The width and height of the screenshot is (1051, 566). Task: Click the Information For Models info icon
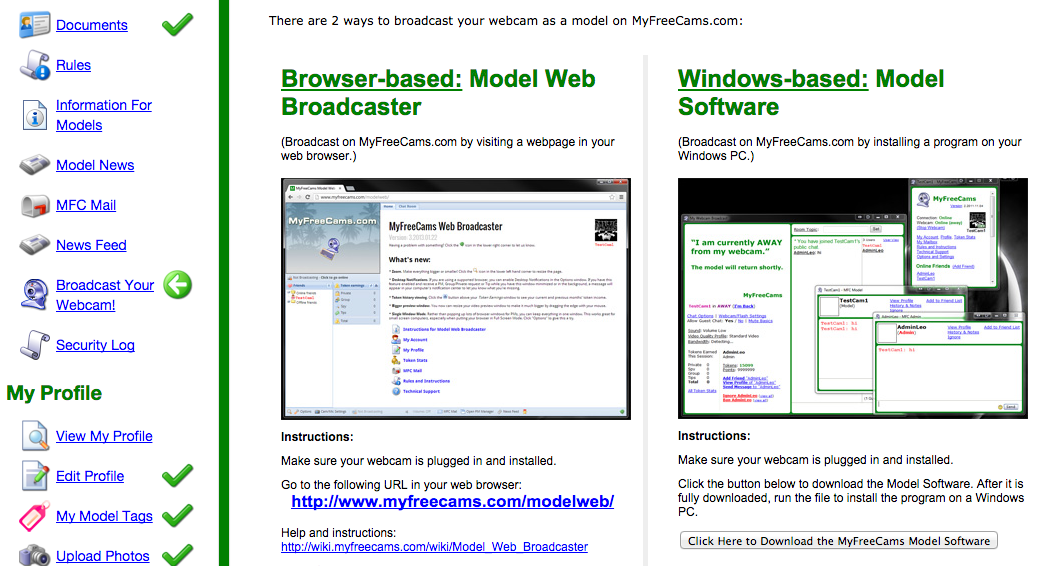point(35,115)
